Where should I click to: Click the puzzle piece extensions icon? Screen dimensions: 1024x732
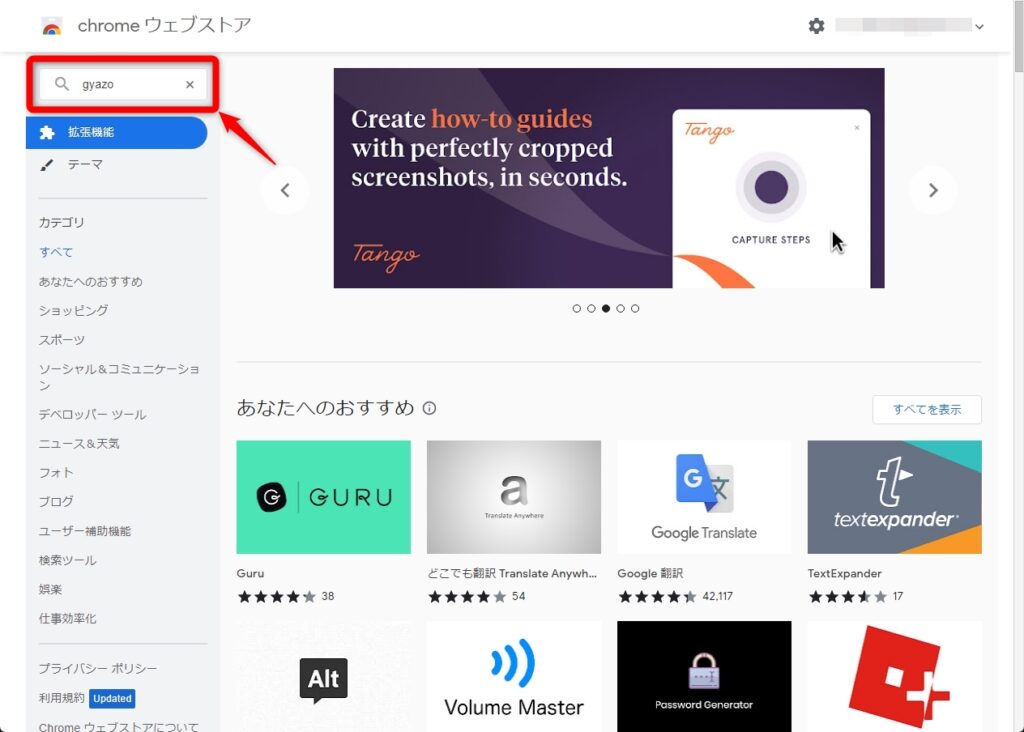[x=47, y=133]
